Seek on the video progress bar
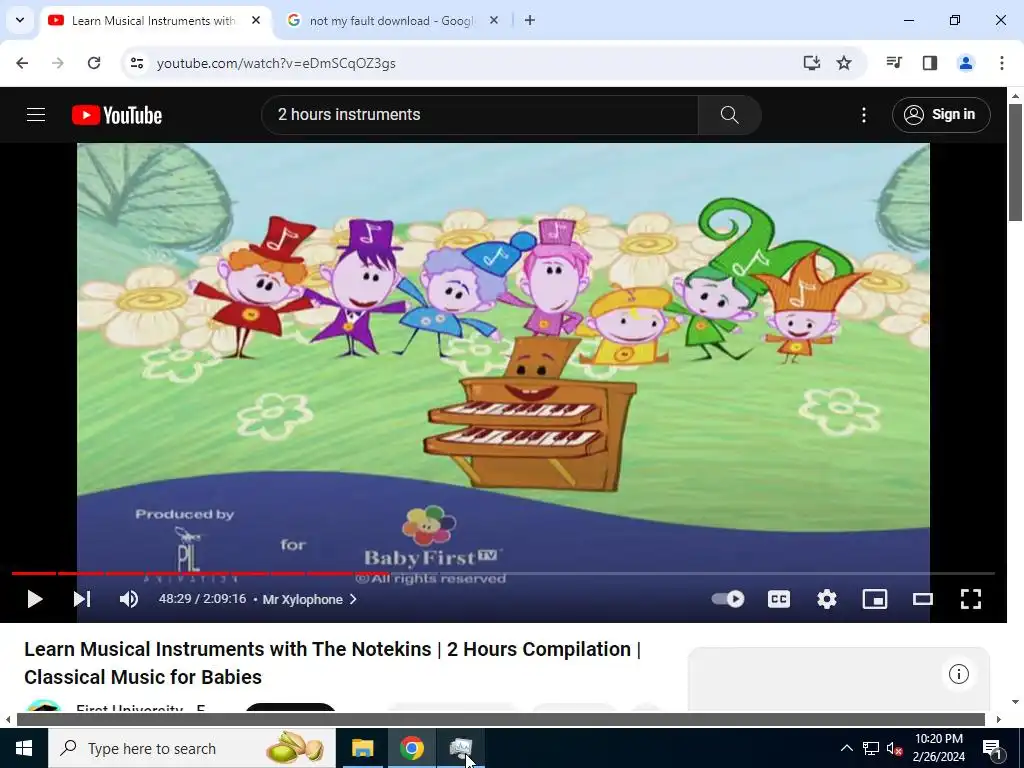The image size is (1024, 768). (503, 573)
